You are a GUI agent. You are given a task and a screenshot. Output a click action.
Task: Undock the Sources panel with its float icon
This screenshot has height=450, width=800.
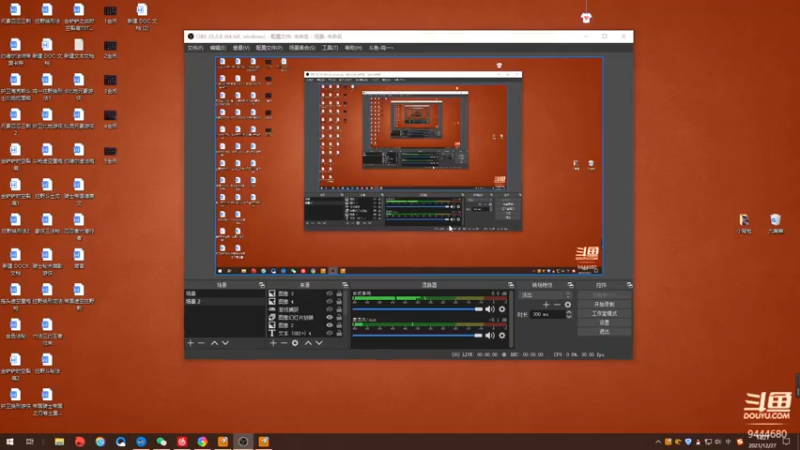[x=345, y=285]
